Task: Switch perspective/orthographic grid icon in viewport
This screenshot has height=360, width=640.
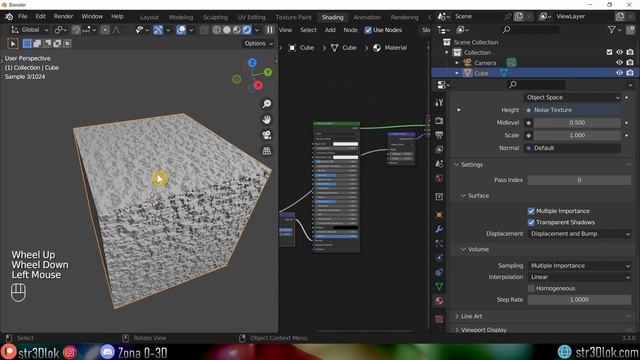Action: click(x=267, y=151)
